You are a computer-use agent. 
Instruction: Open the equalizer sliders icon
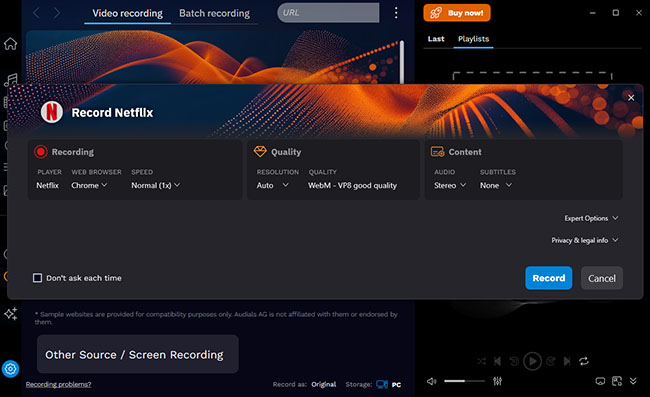(x=497, y=381)
